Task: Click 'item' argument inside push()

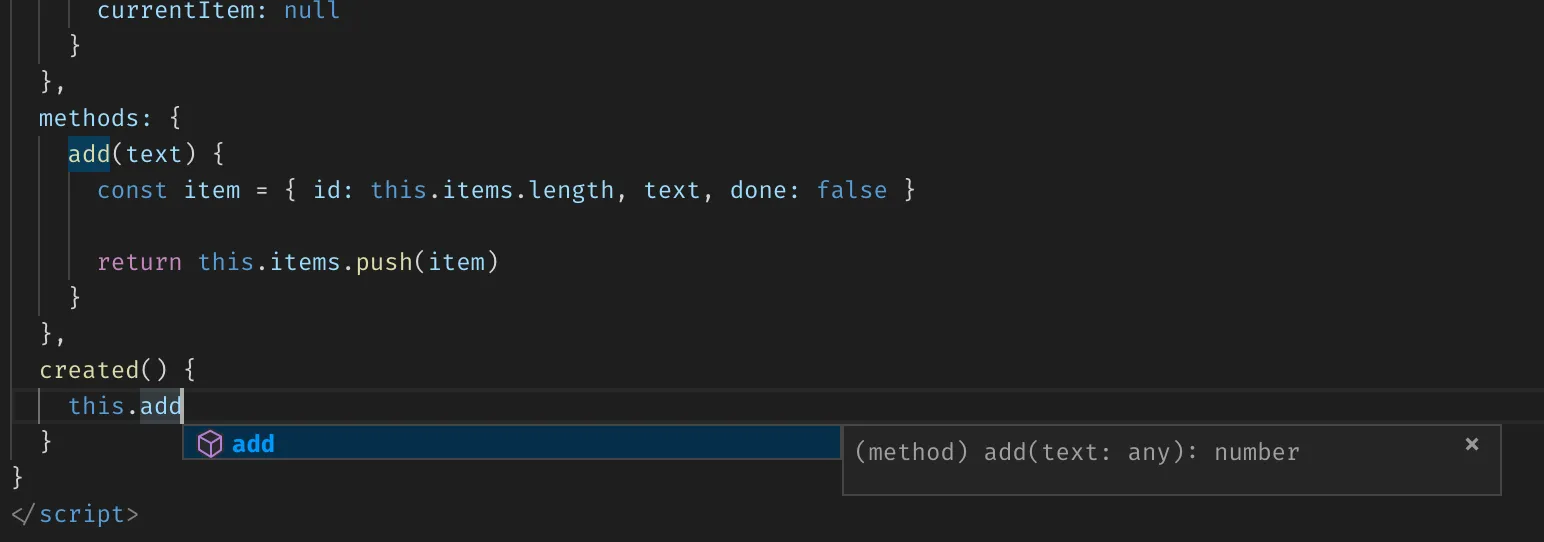Action: click(456, 262)
